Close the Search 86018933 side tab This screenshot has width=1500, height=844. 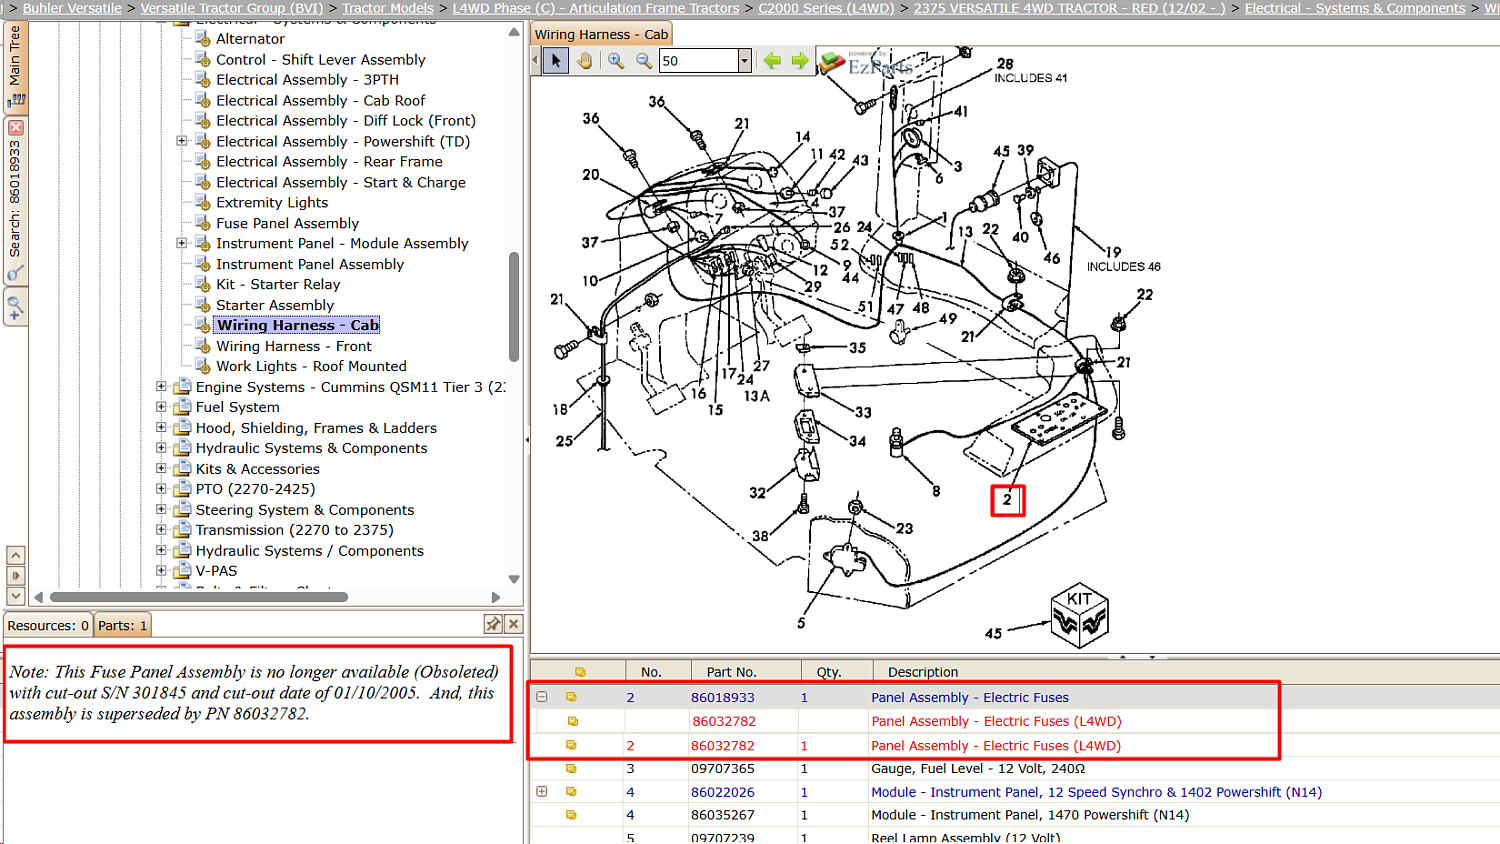tap(15, 128)
